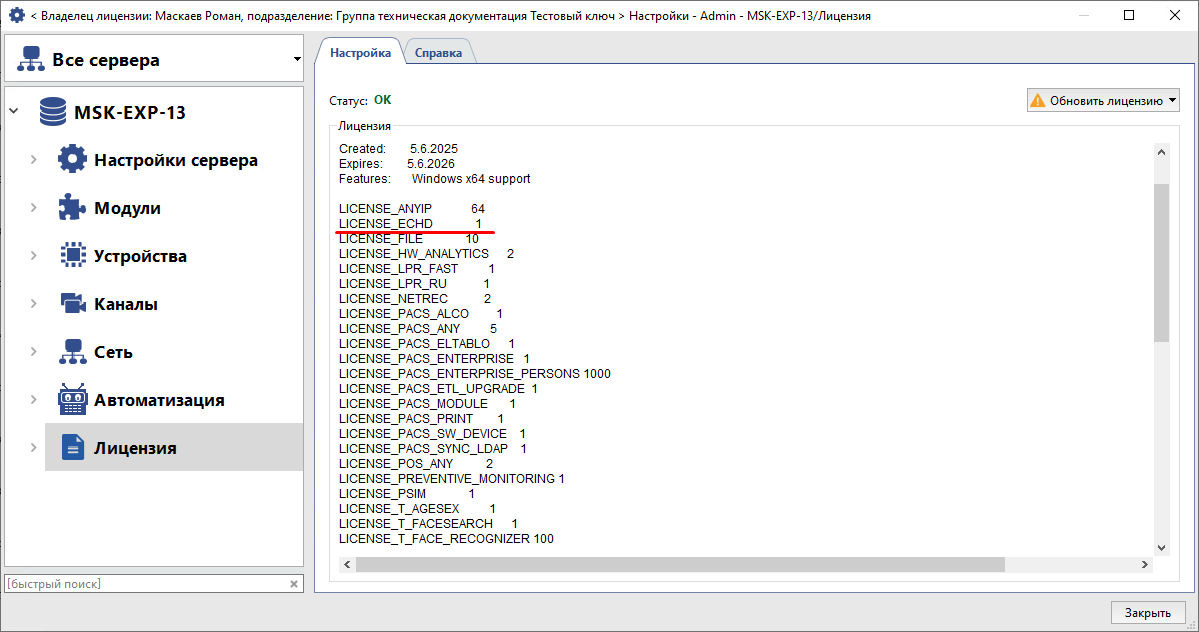The height and width of the screenshot is (632, 1199).
Task: Click the horizontal scrollbar thumb
Action: click(x=680, y=564)
